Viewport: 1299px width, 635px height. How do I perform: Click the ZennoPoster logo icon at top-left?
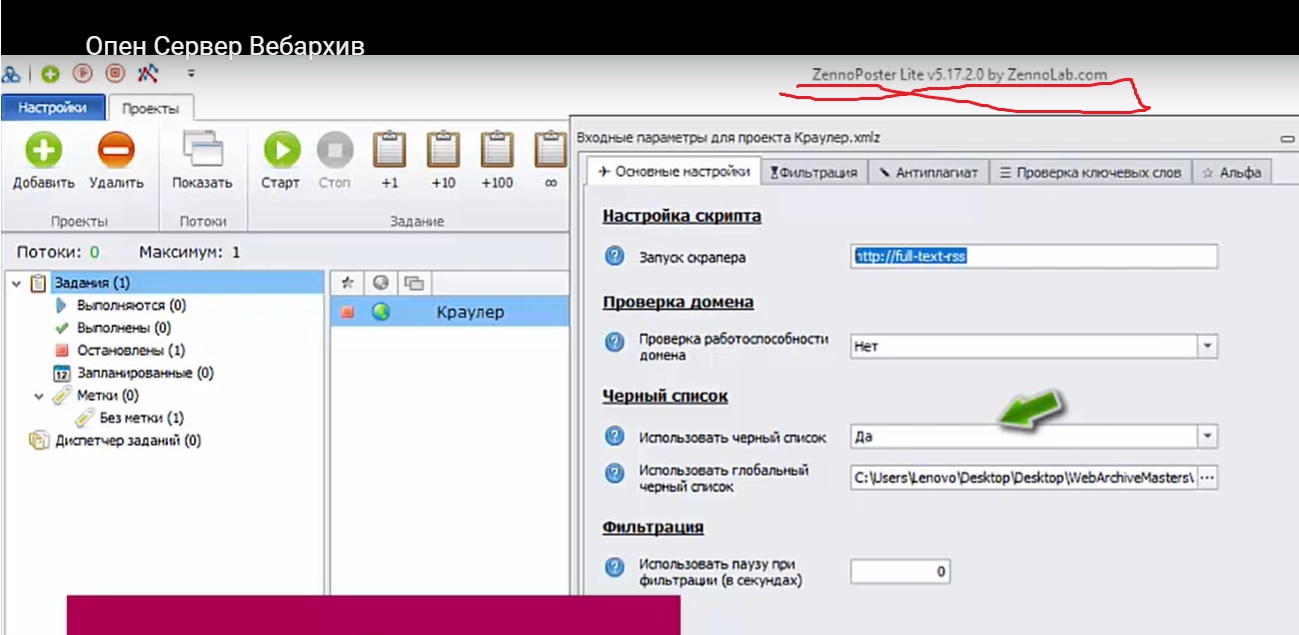(x=11, y=74)
